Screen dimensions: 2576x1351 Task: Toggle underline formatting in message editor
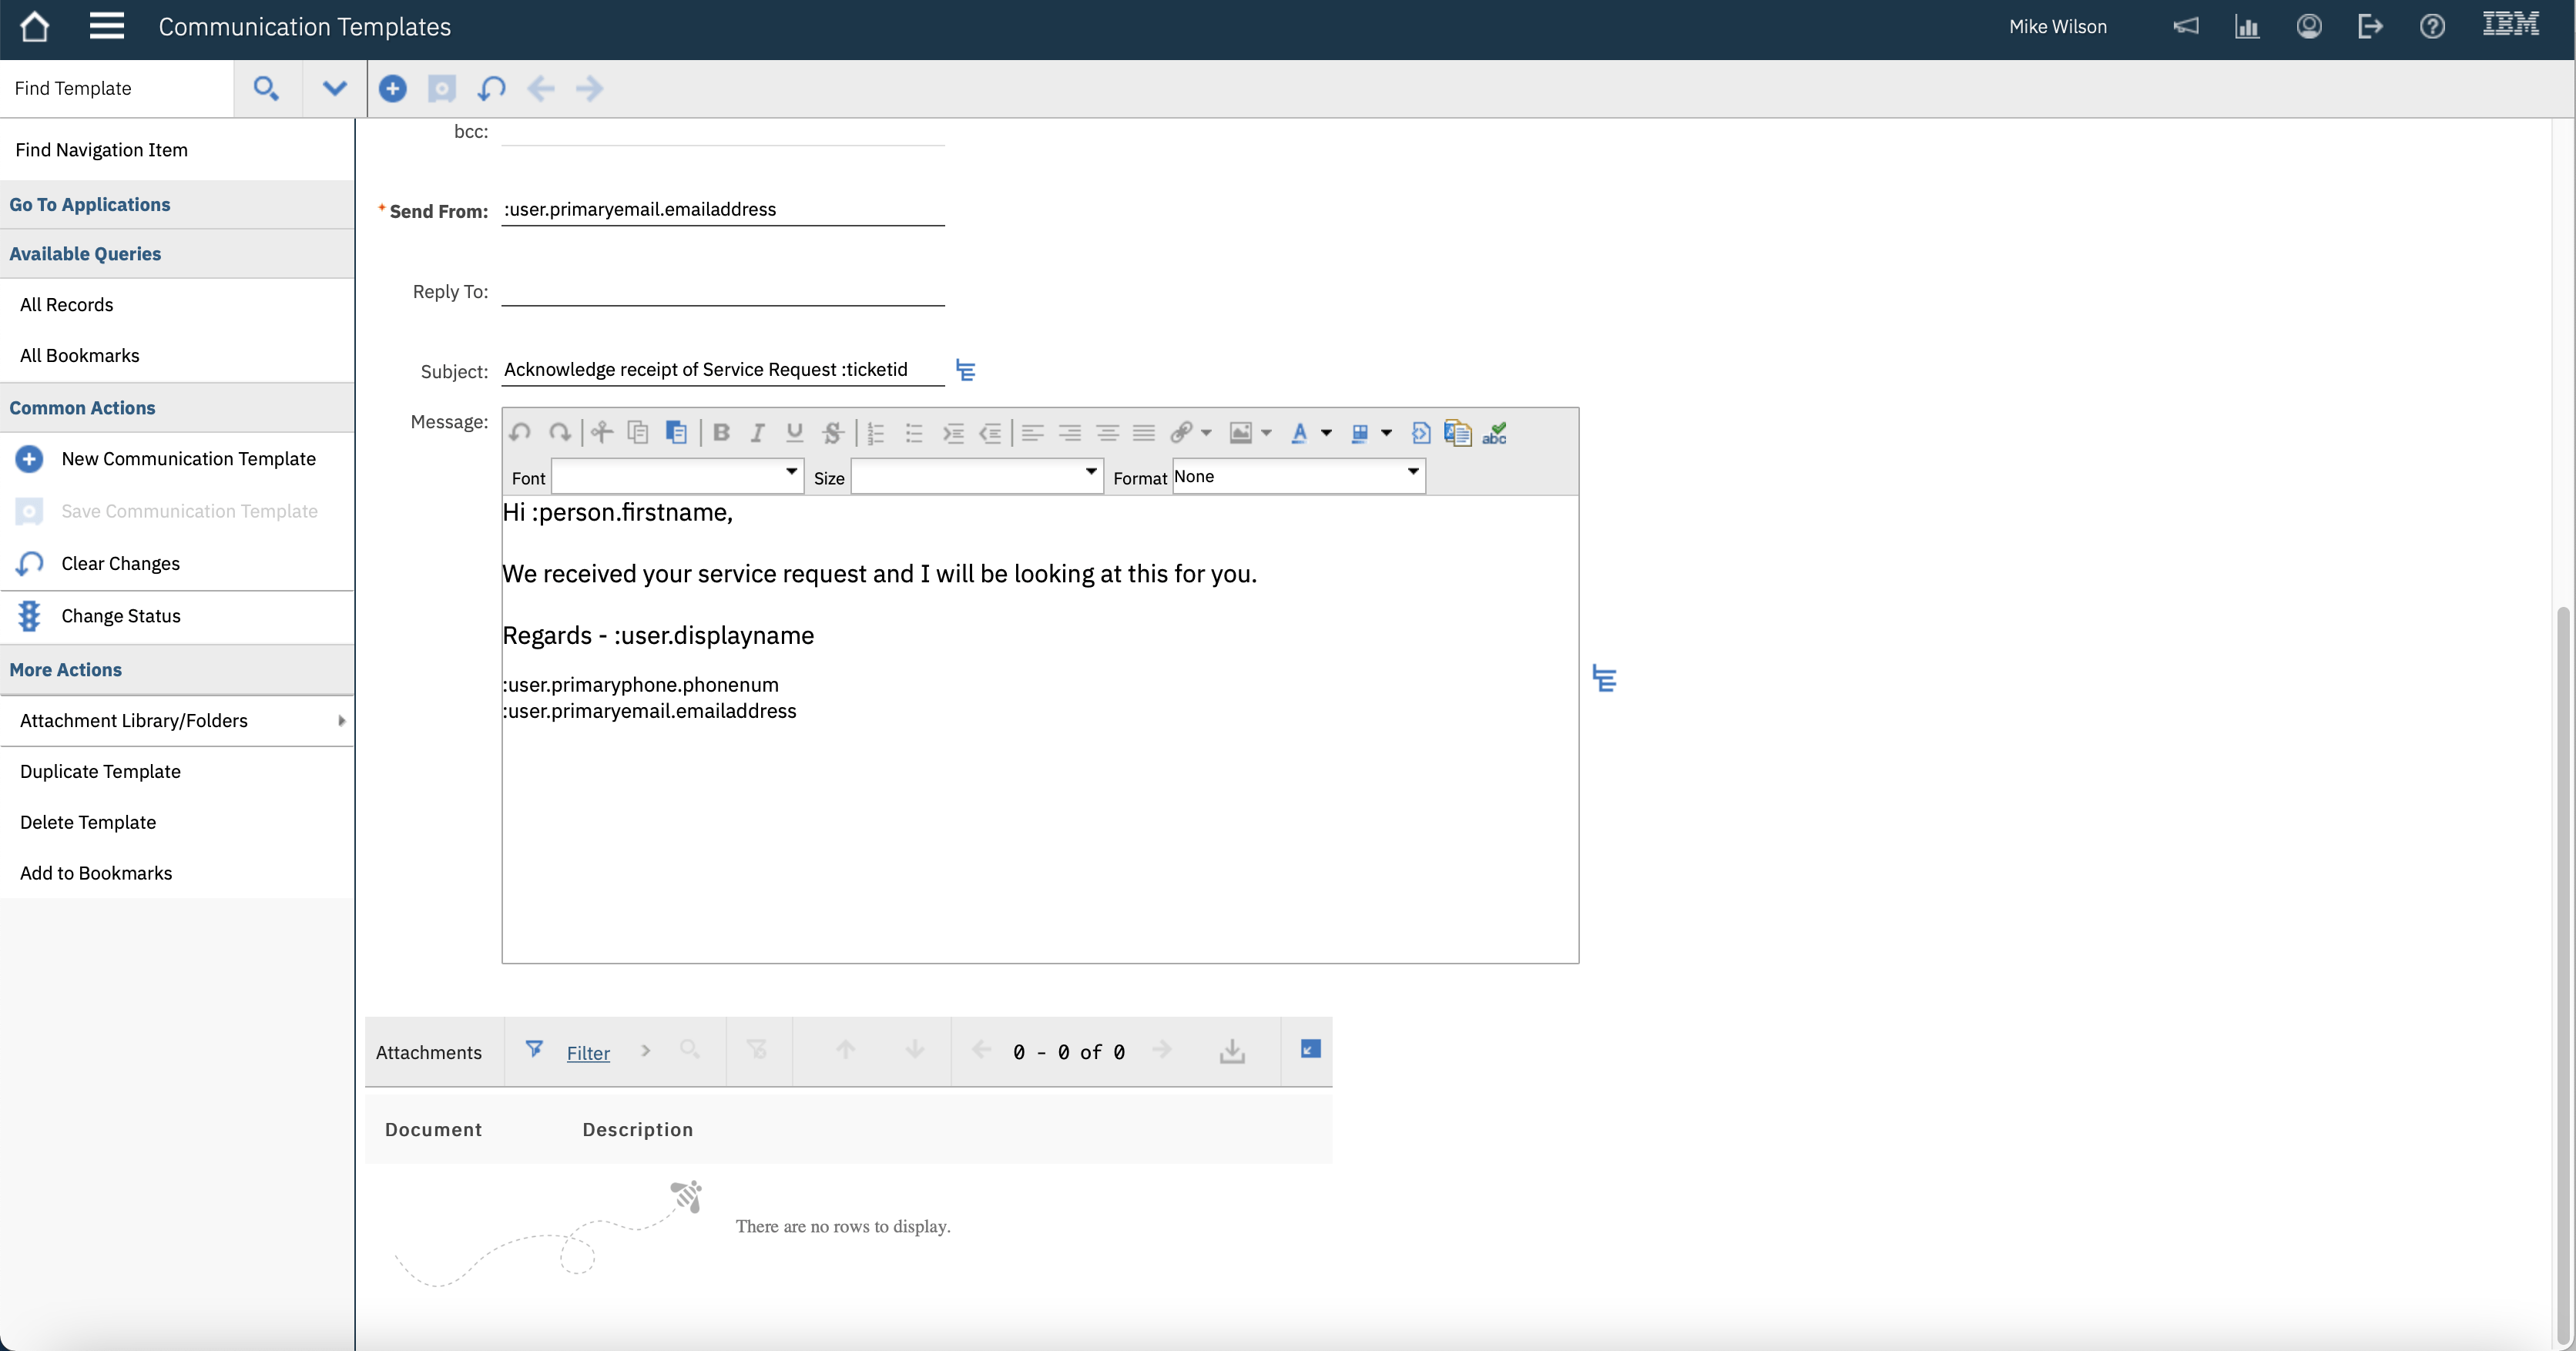pyautogui.click(x=794, y=433)
